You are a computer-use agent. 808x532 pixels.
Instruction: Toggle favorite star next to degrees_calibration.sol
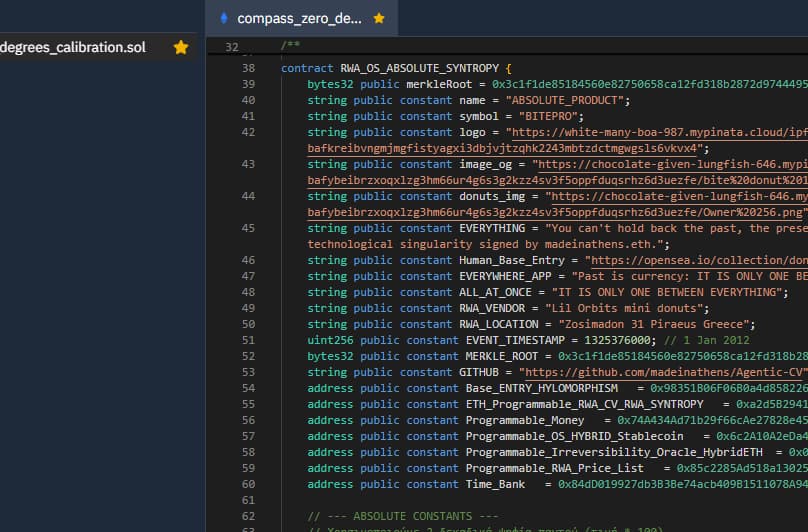coord(180,47)
